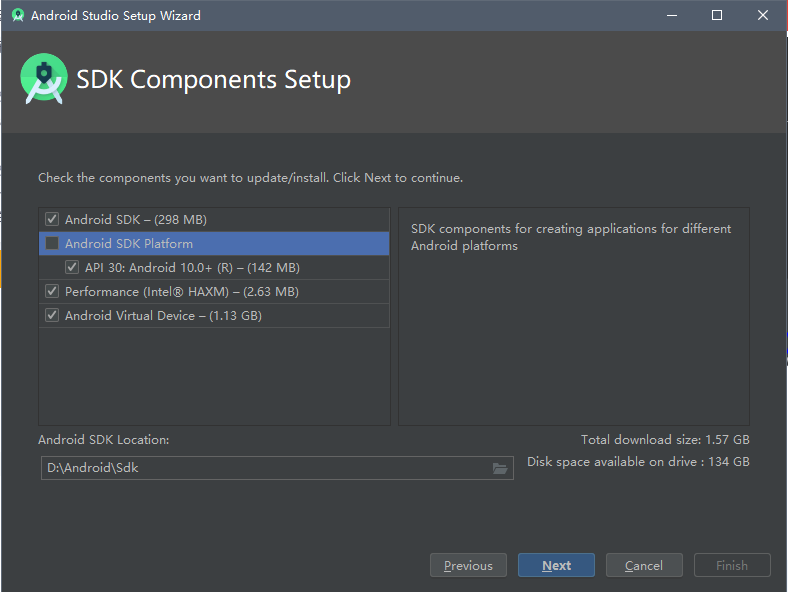Click the Total download size: 1.57 GB text
The width and height of the screenshot is (788, 592).
click(x=665, y=440)
